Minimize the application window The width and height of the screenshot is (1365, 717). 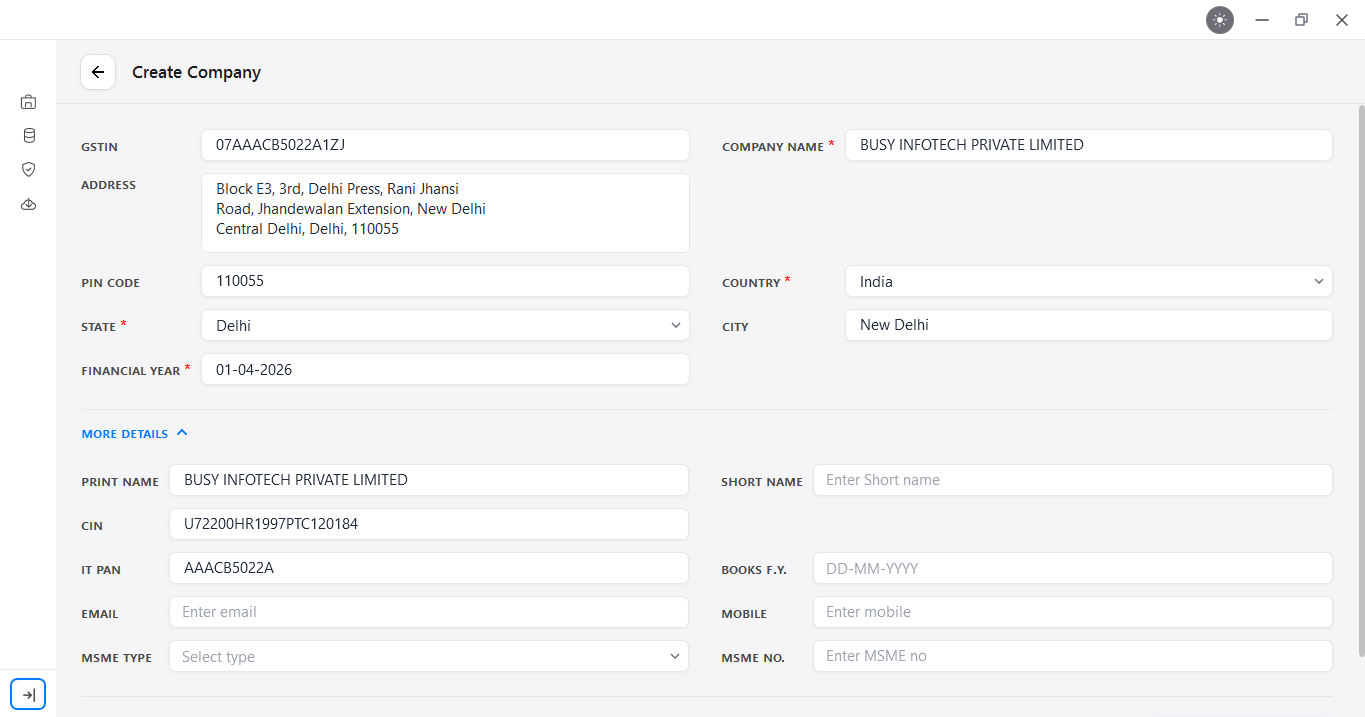[x=1262, y=20]
